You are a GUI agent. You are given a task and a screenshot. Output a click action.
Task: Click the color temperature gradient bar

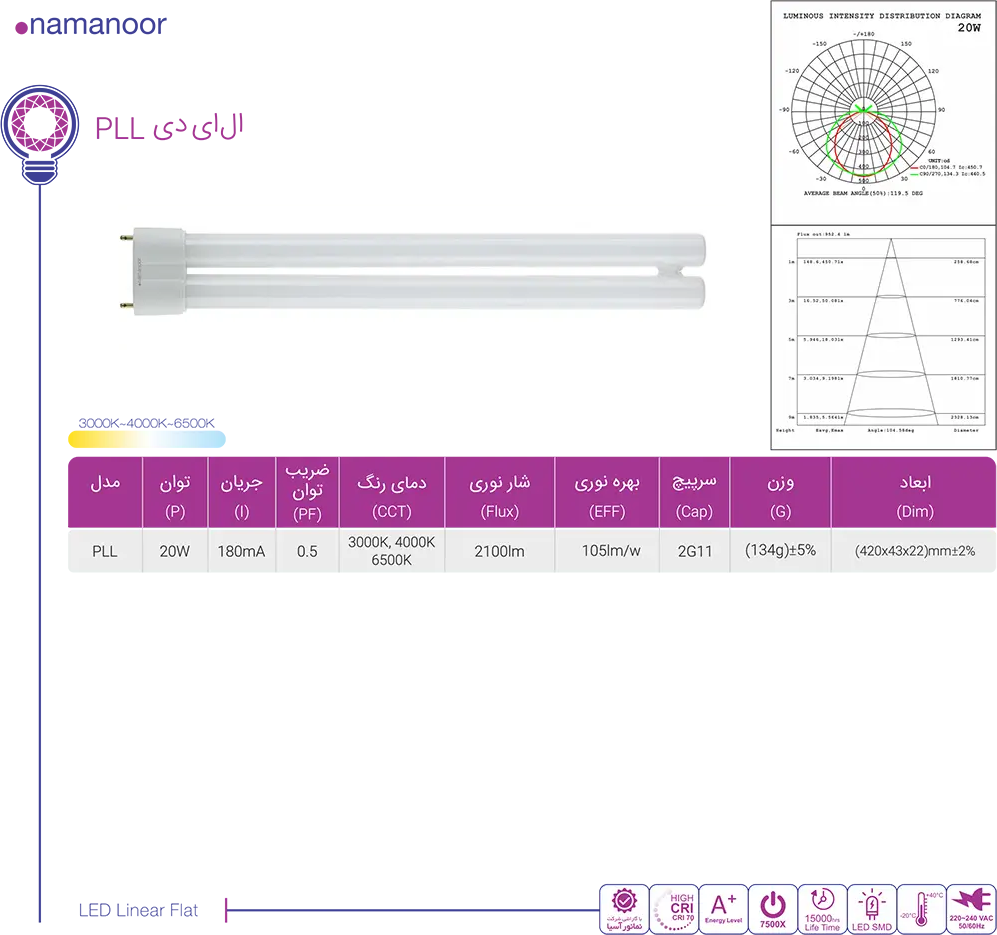point(147,438)
